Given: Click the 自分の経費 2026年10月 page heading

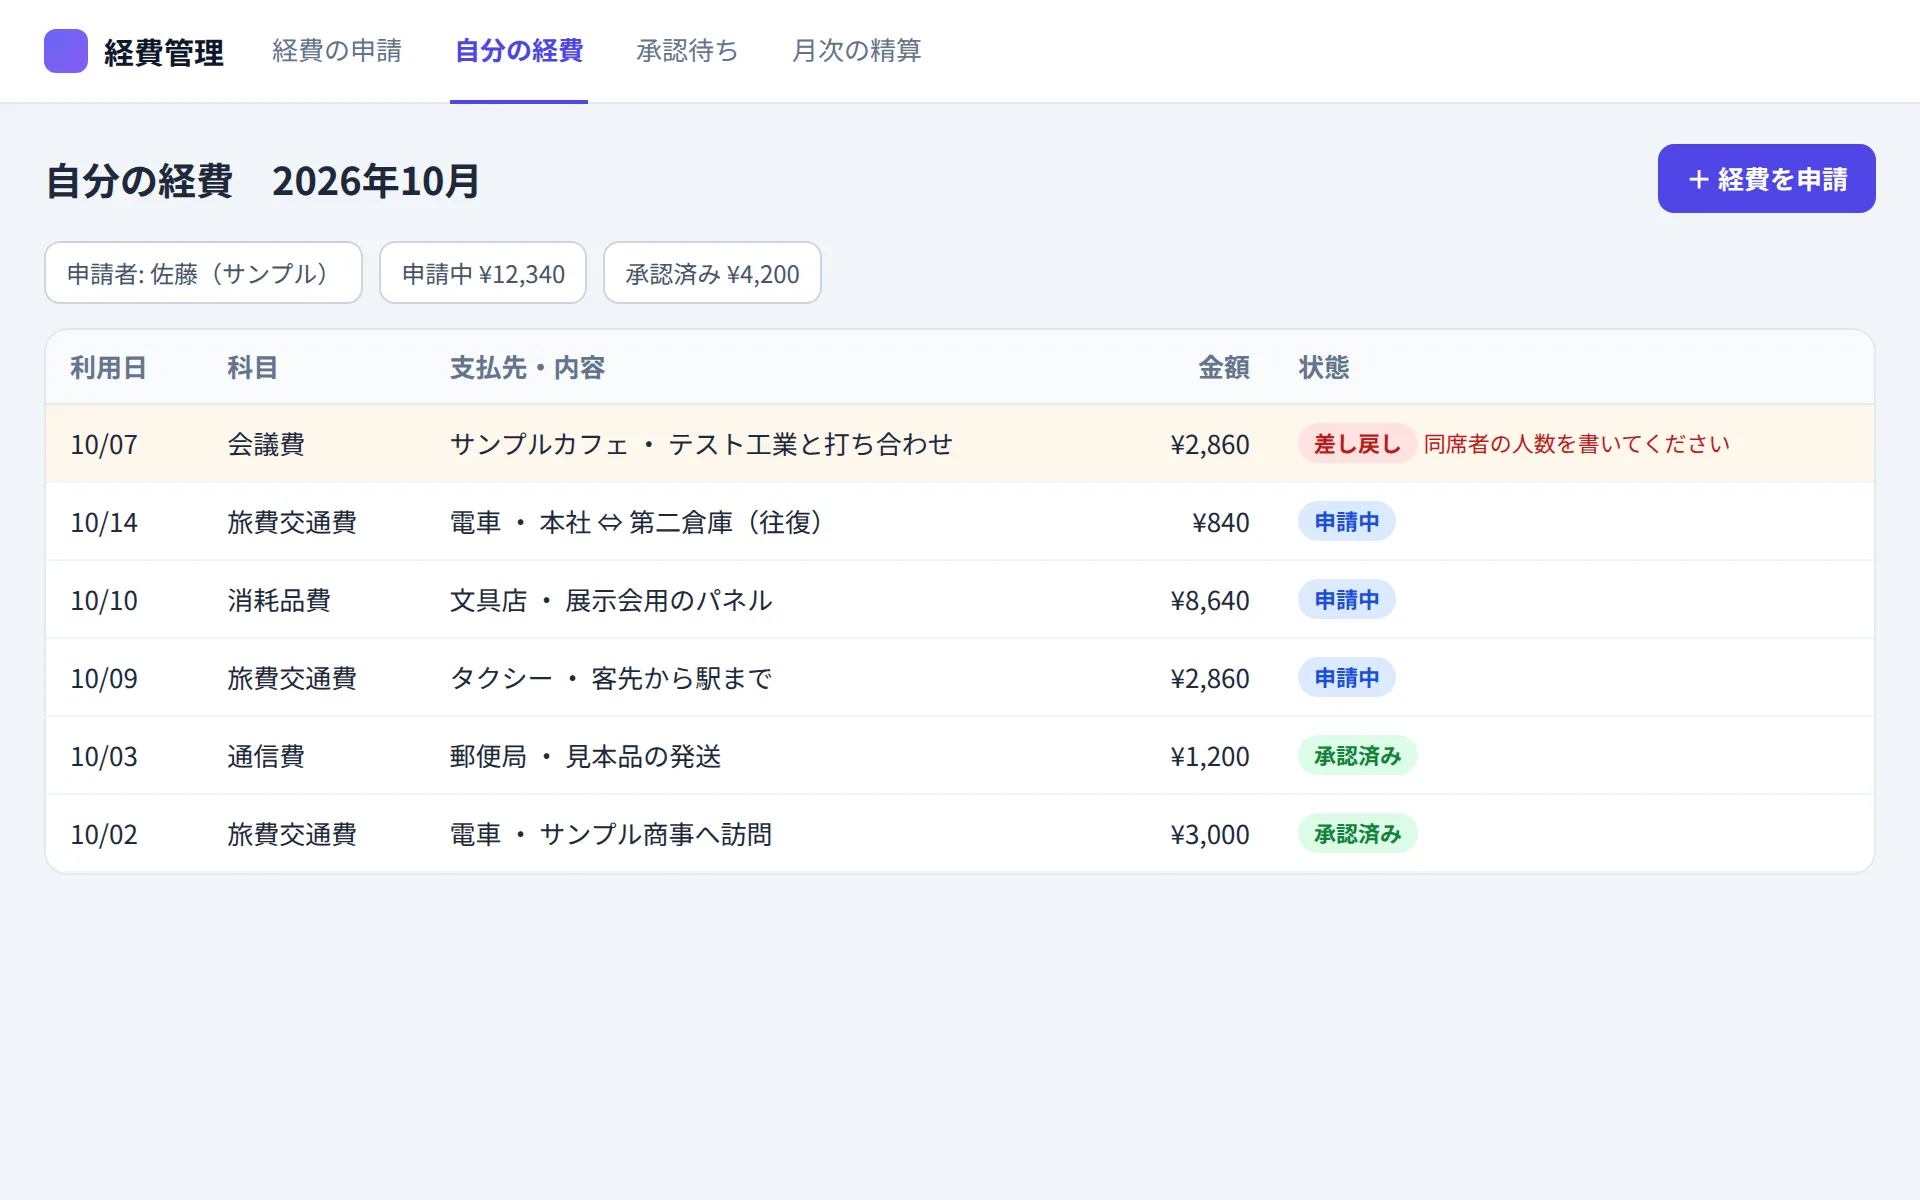Looking at the screenshot, I should click(263, 181).
